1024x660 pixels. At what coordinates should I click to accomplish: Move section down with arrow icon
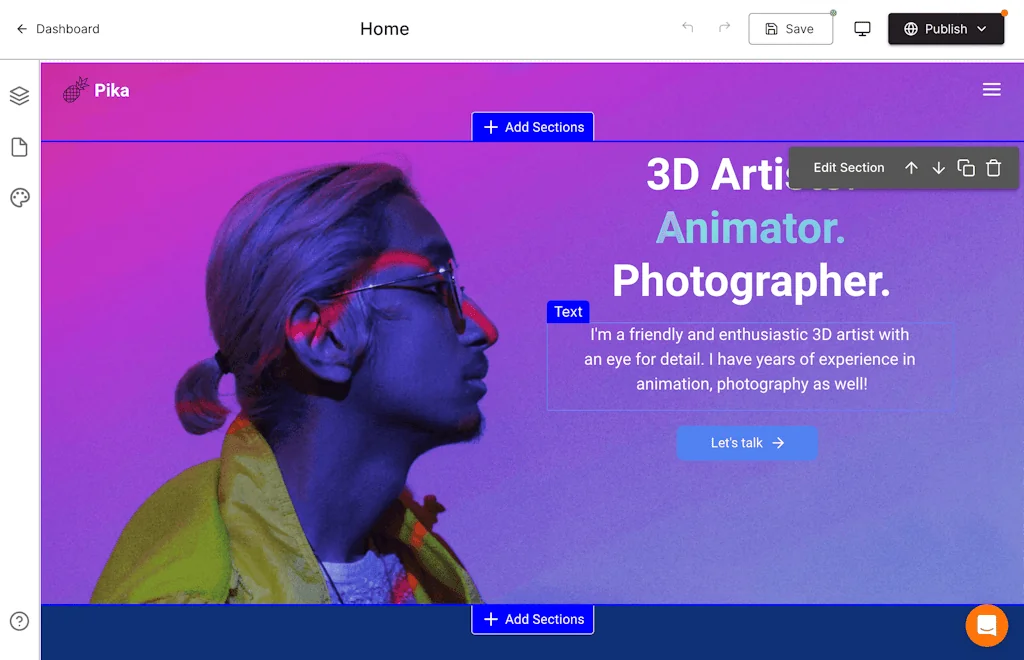pyautogui.click(x=938, y=168)
